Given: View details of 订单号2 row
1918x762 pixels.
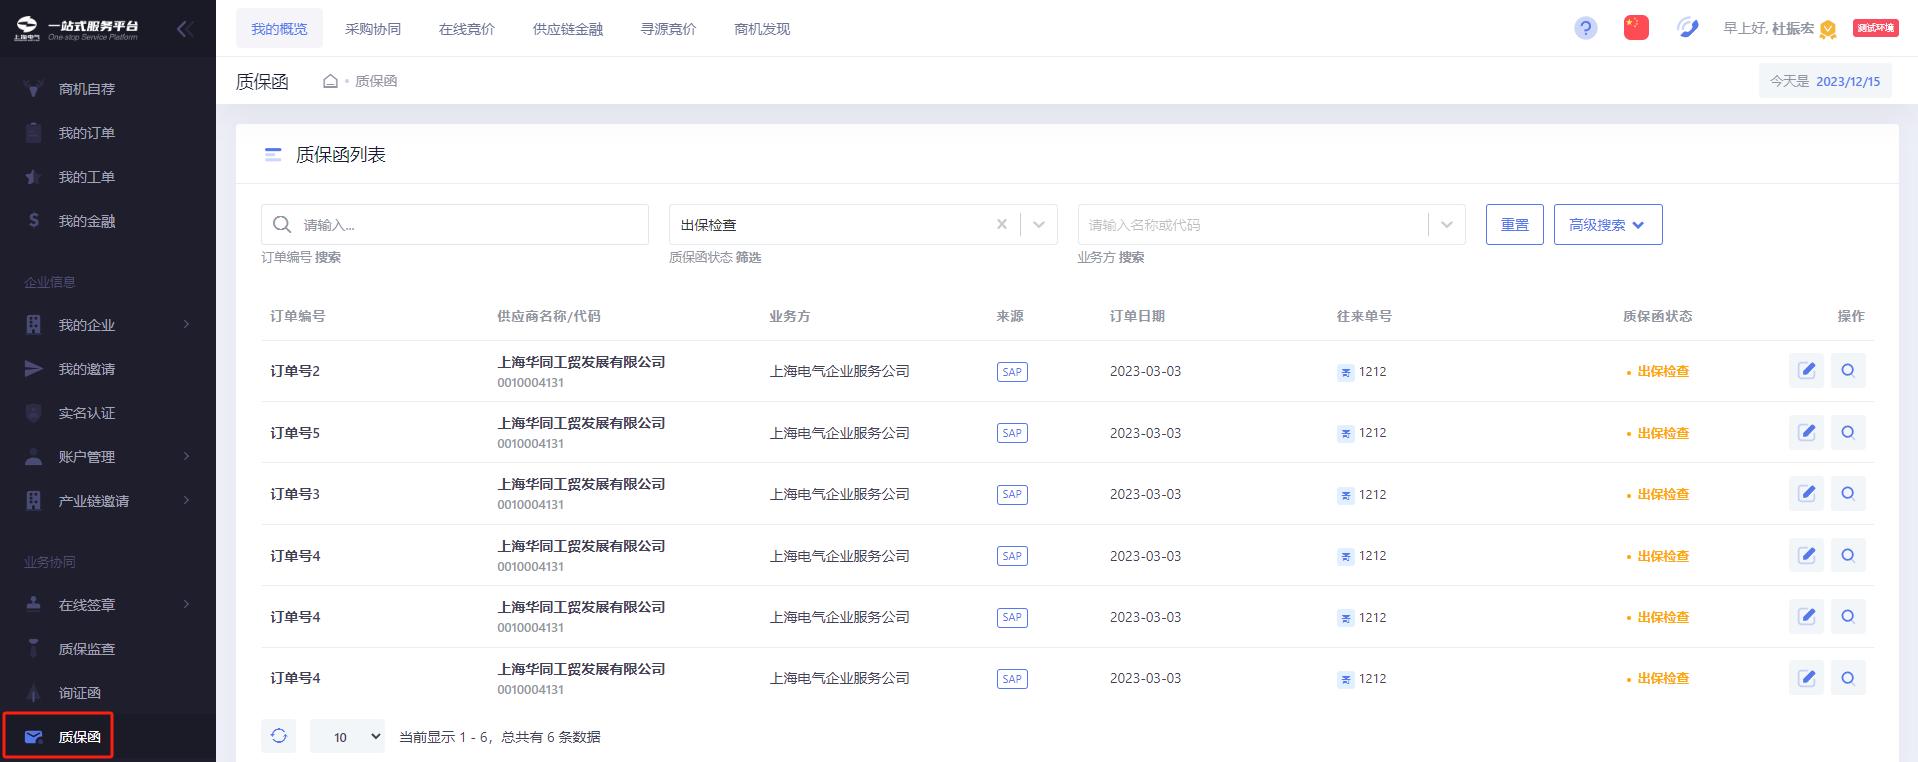Looking at the screenshot, I should click(1848, 371).
